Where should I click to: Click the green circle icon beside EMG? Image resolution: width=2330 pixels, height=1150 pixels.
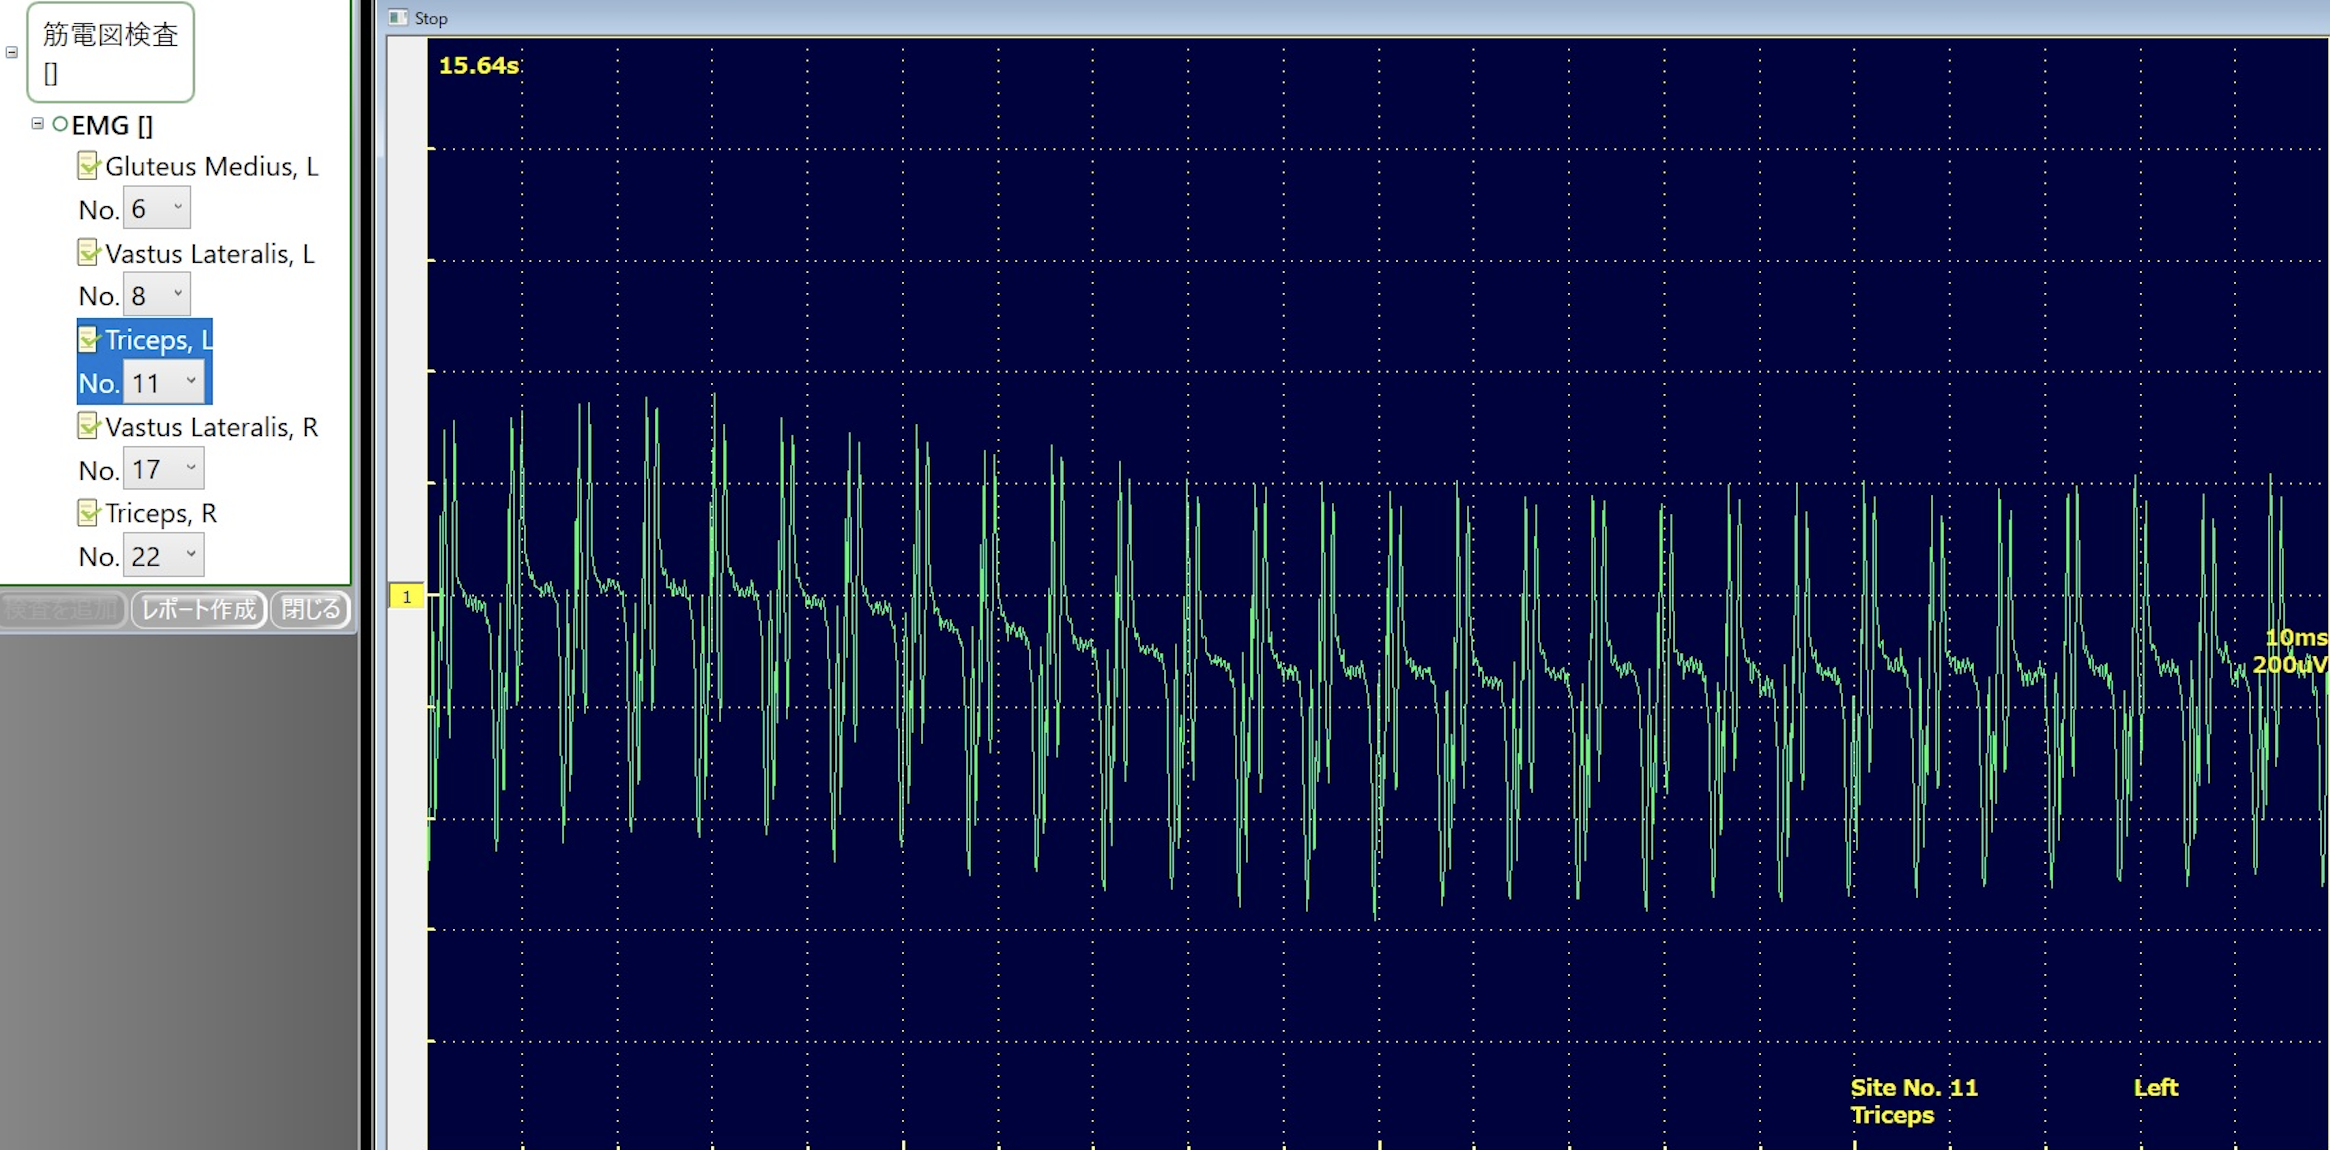tap(60, 125)
